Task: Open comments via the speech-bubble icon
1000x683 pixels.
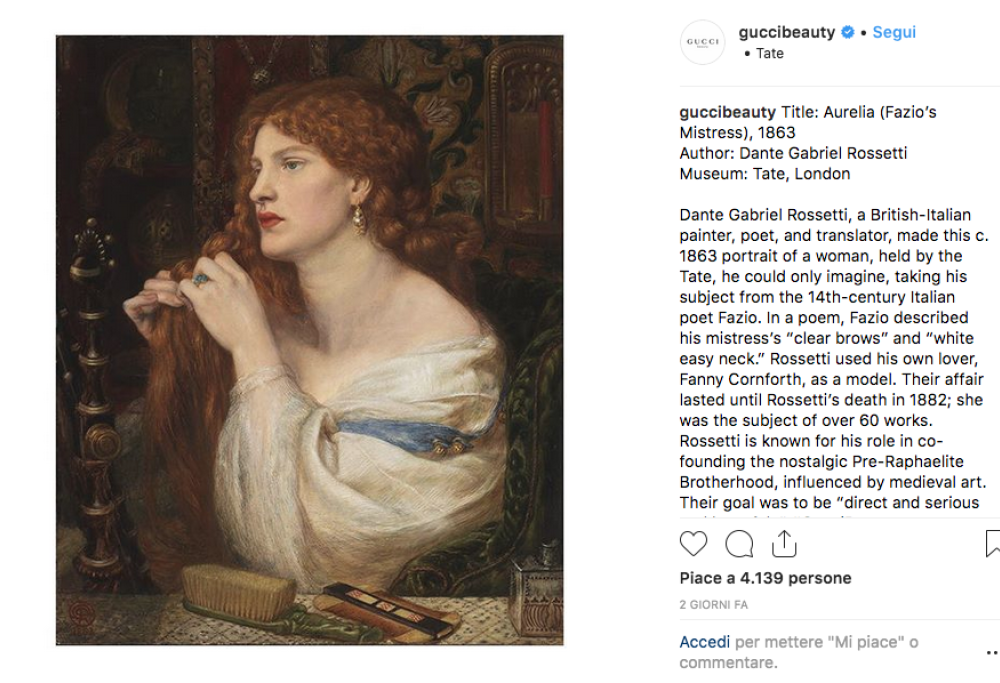Action: click(738, 545)
